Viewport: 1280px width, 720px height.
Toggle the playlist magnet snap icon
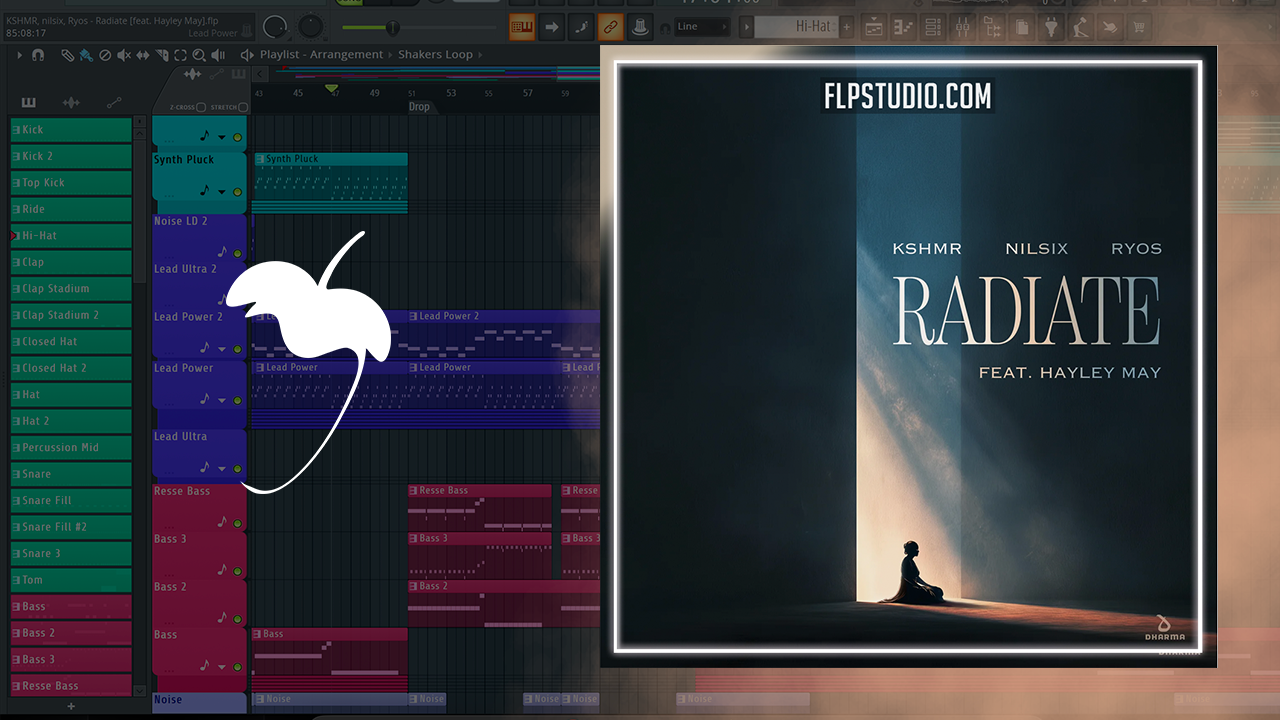click(38, 55)
